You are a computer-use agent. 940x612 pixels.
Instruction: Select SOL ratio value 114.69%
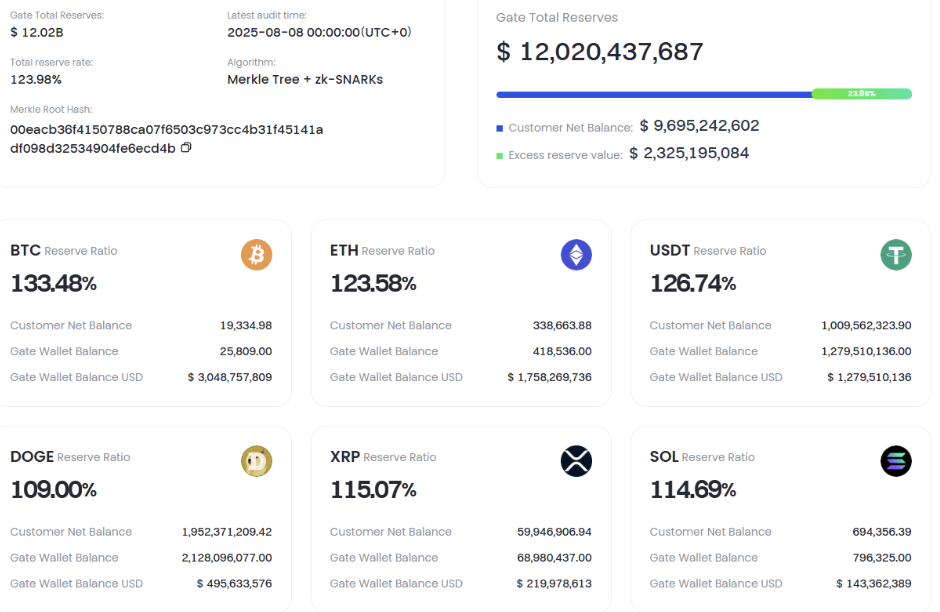[x=693, y=490]
